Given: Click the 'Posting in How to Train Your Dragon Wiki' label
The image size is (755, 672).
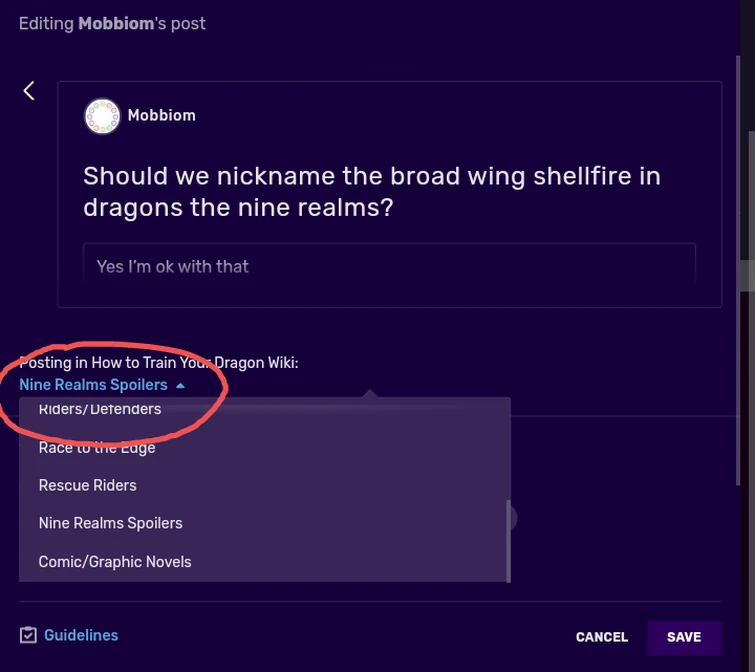Looking at the screenshot, I should pyautogui.click(x=159, y=363).
